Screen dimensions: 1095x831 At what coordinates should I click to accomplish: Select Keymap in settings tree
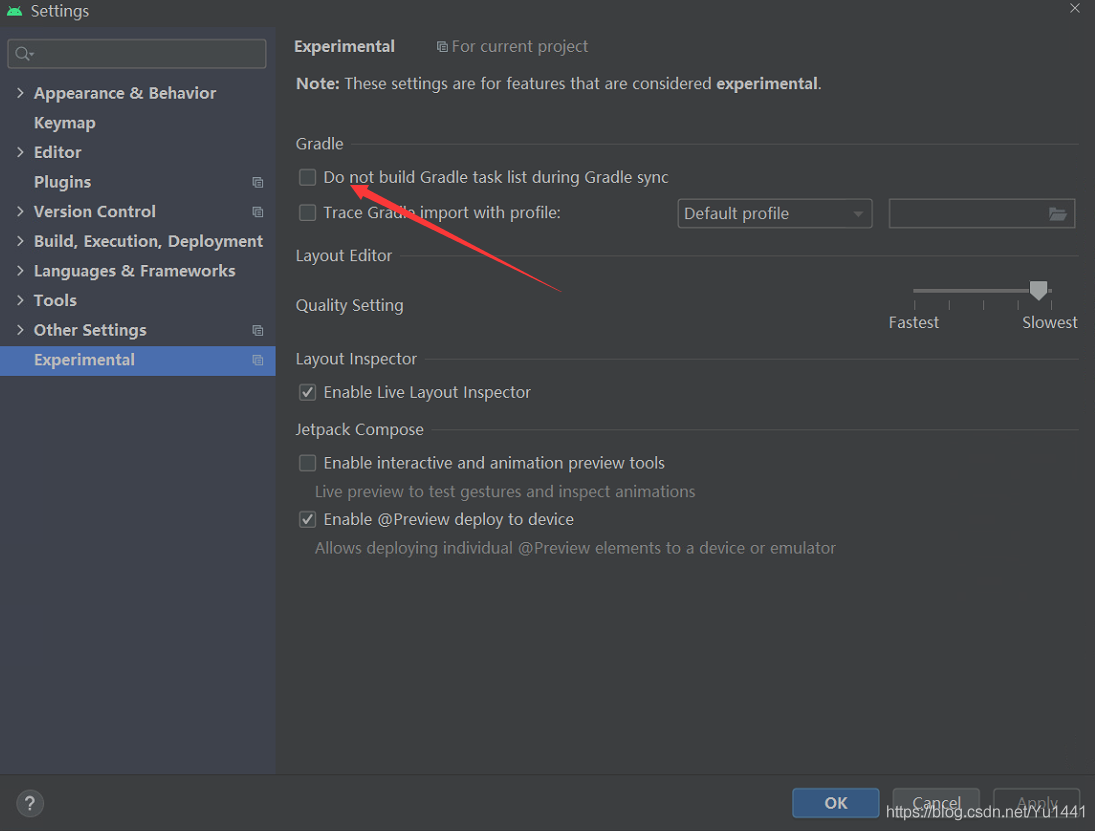[64, 123]
